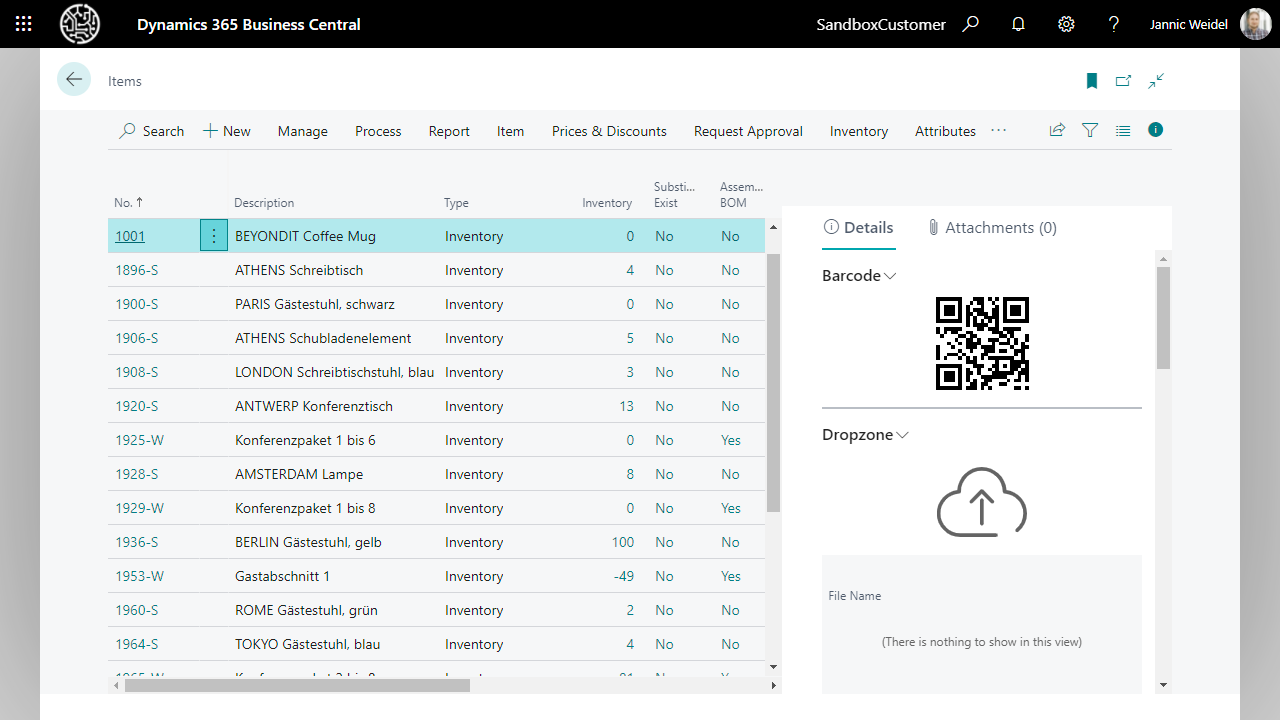This screenshot has width=1280, height=720.
Task: Open the Process menu
Action: click(x=378, y=131)
